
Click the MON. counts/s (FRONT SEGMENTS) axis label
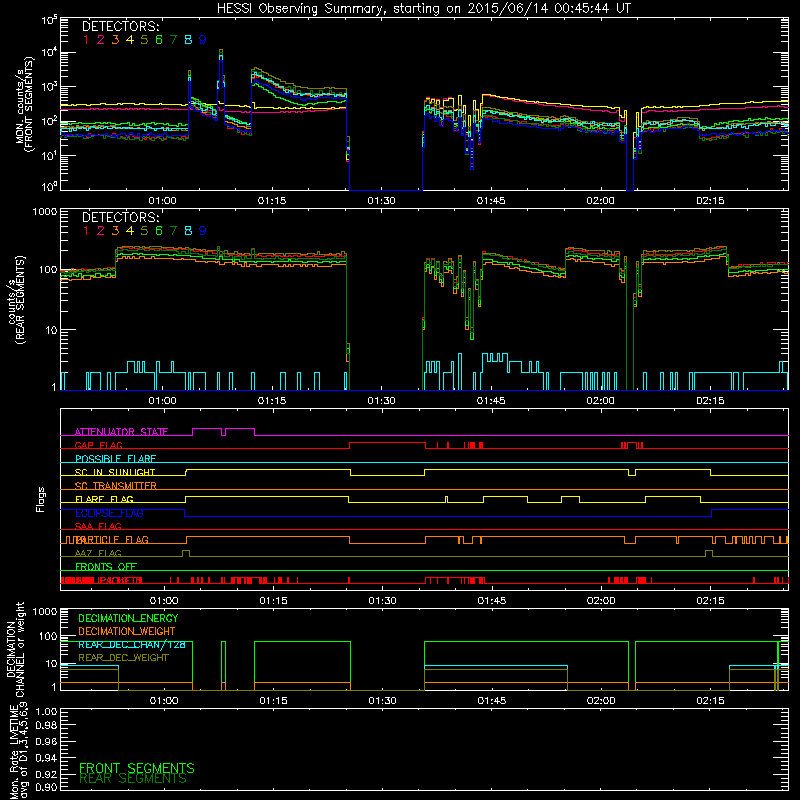click(x=24, y=105)
